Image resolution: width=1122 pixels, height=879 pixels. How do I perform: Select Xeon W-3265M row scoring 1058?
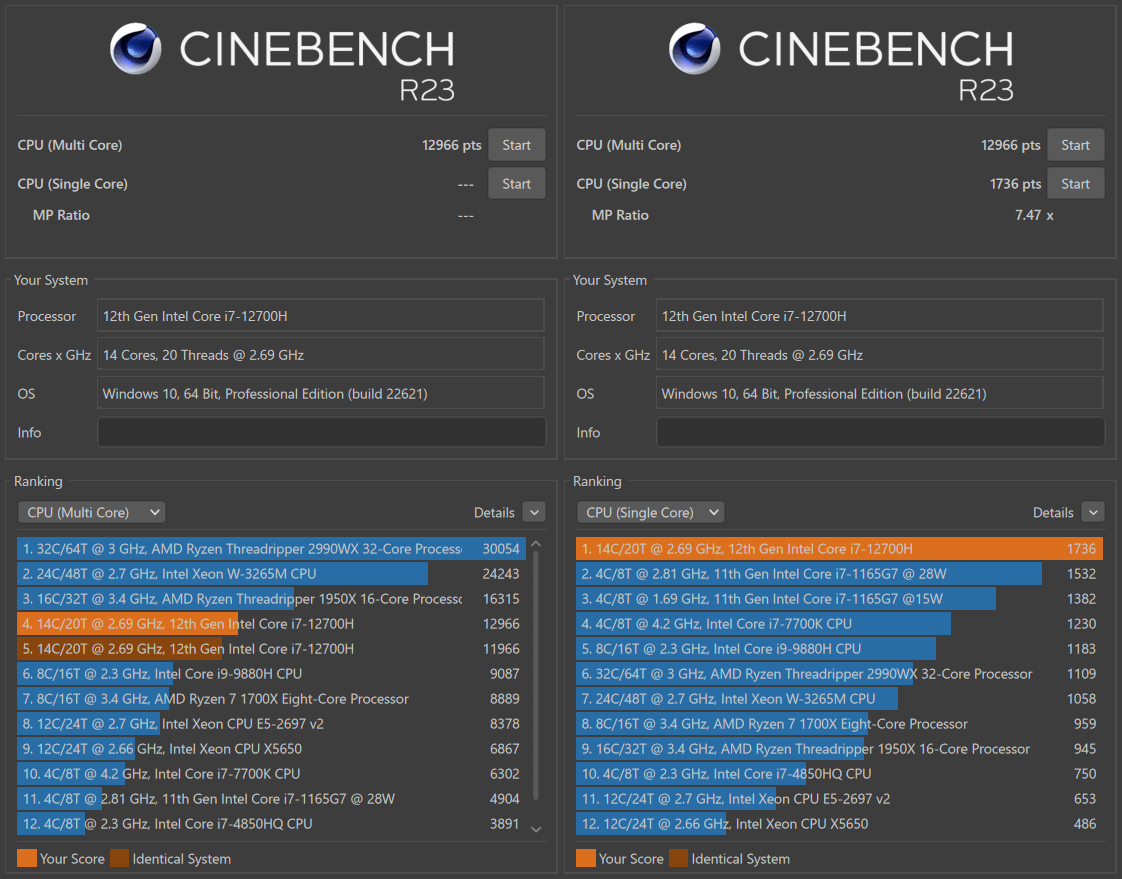pyautogui.click(x=839, y=699)
